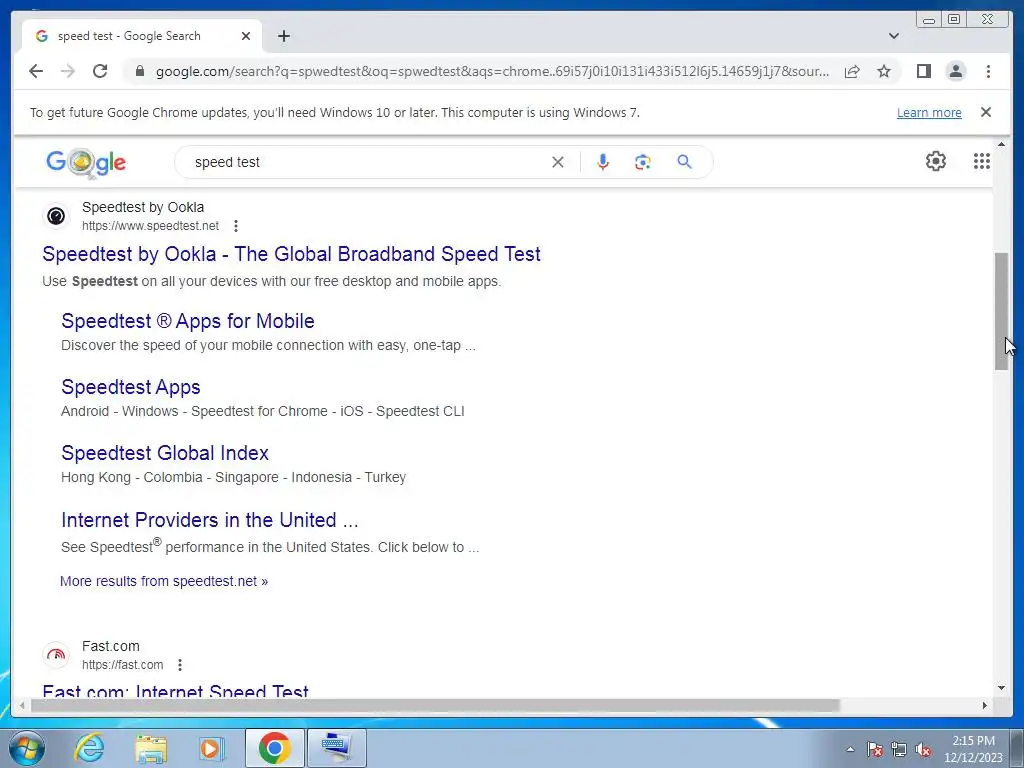
Task: Click the padlock site info icon
Action: (139, 71)
